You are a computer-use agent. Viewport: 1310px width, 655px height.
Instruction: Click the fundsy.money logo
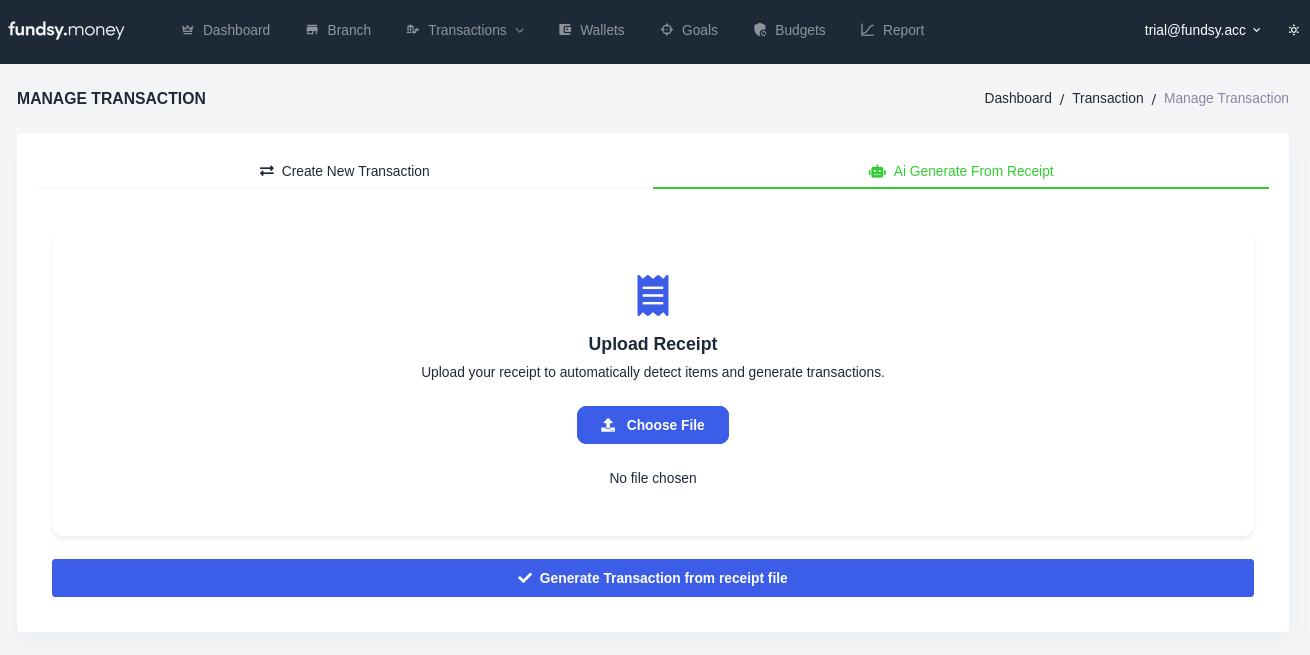(66, 30)
